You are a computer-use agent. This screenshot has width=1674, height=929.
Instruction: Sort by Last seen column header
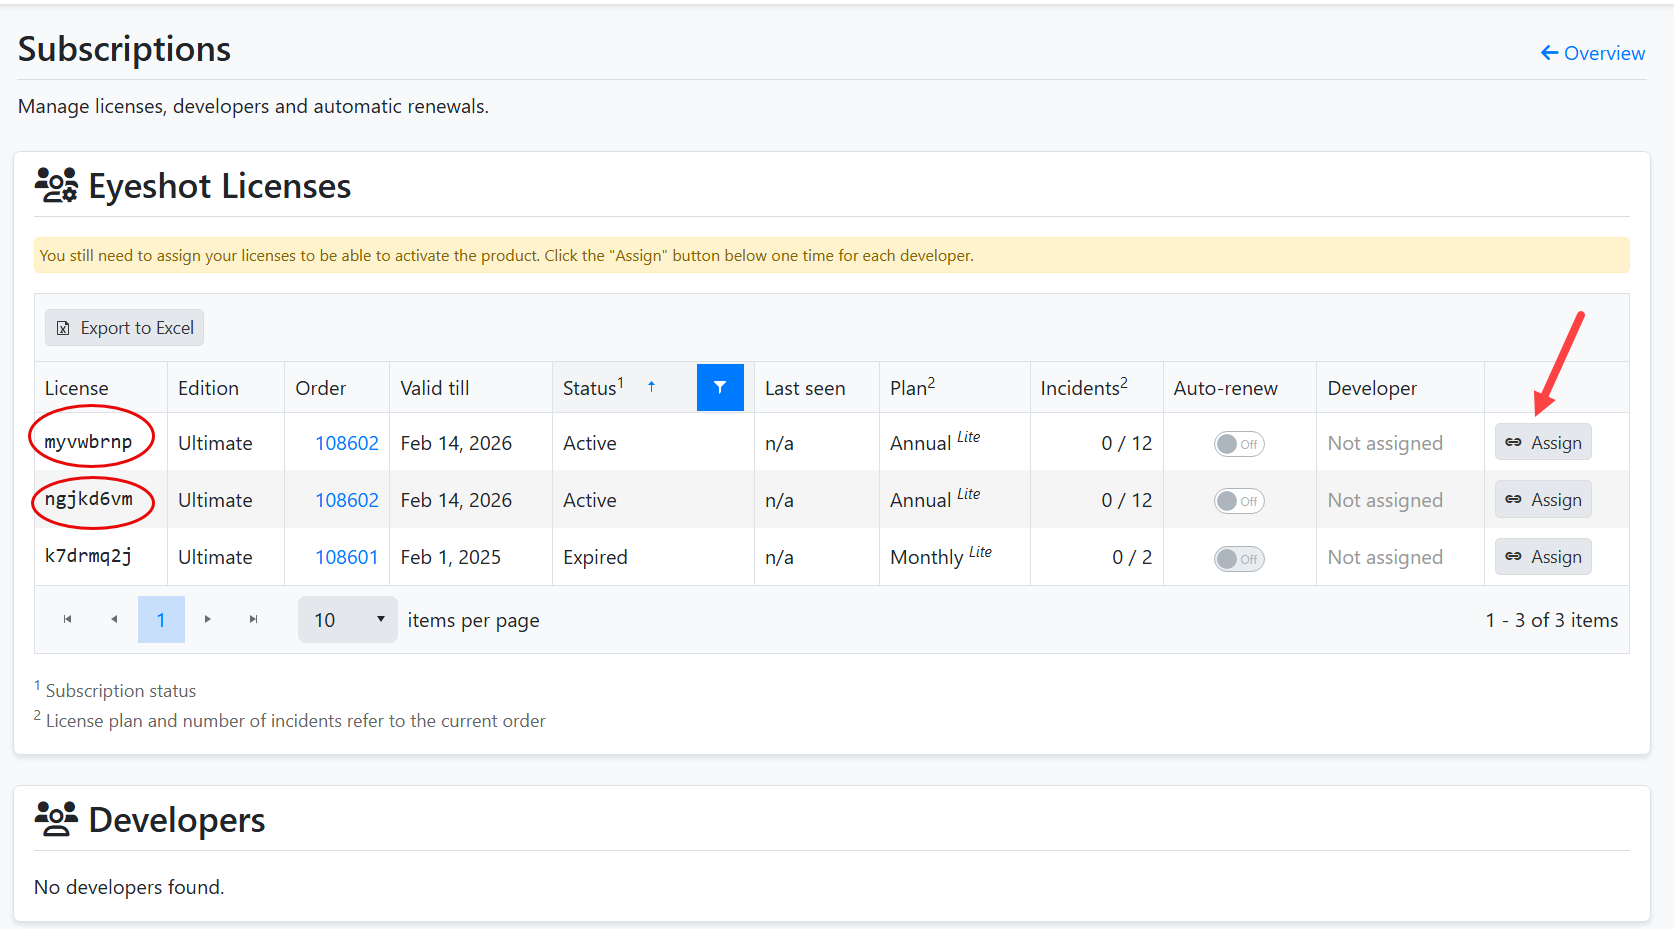tap(805, 388)
